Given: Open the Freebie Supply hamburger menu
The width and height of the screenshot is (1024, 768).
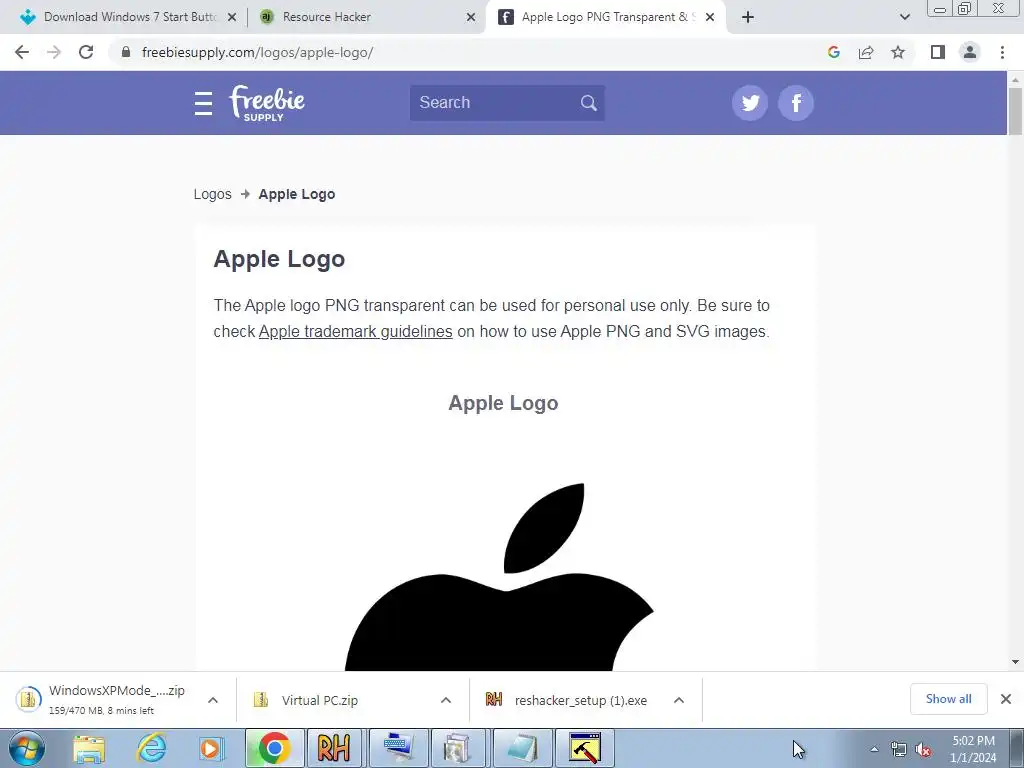Looking at the screenshot, I should click(203, 103).
